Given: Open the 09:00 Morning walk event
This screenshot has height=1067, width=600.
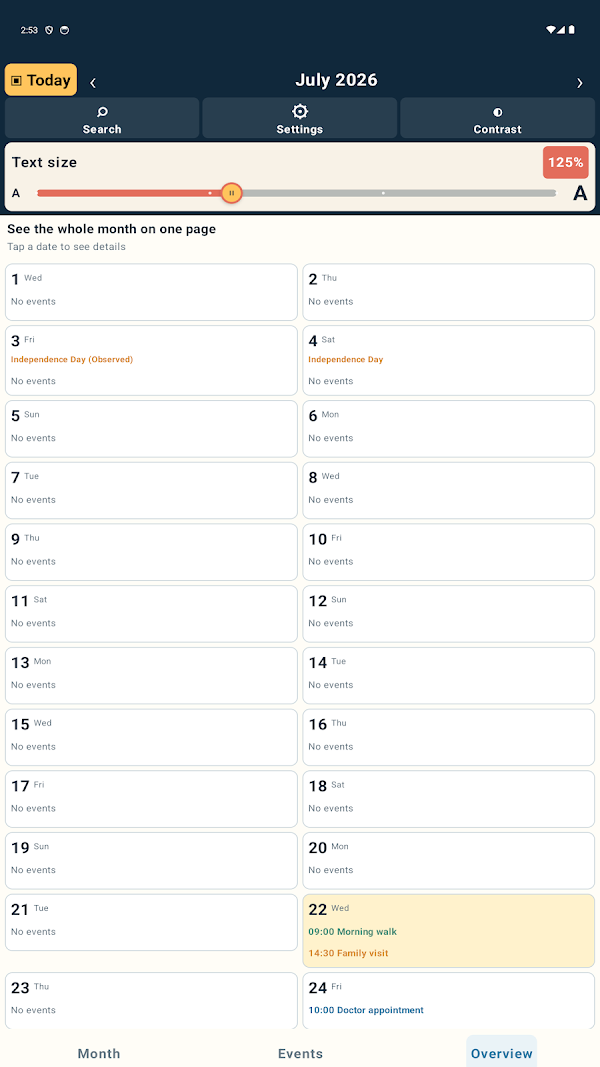Looking at the screenshot, I should coord(352,932).
